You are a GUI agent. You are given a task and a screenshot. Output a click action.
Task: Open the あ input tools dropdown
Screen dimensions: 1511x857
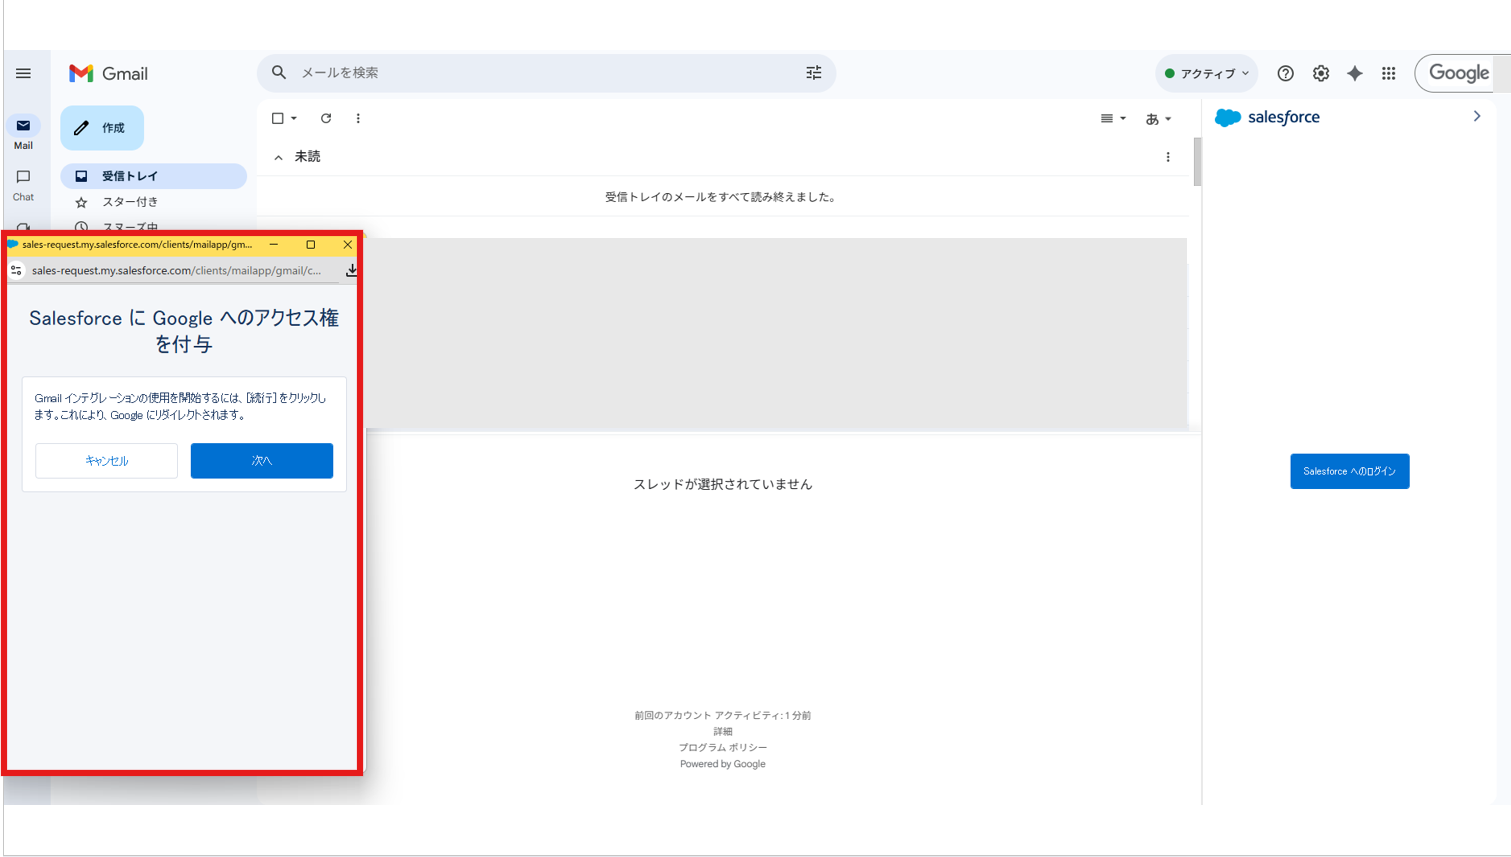(x=1157, y=118)
